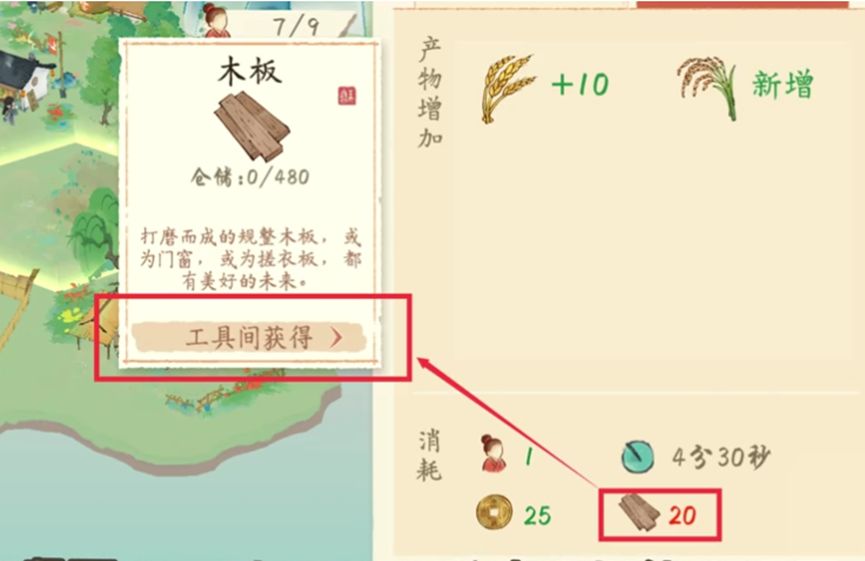Click the copper coin cost icon

pos(494,512)
